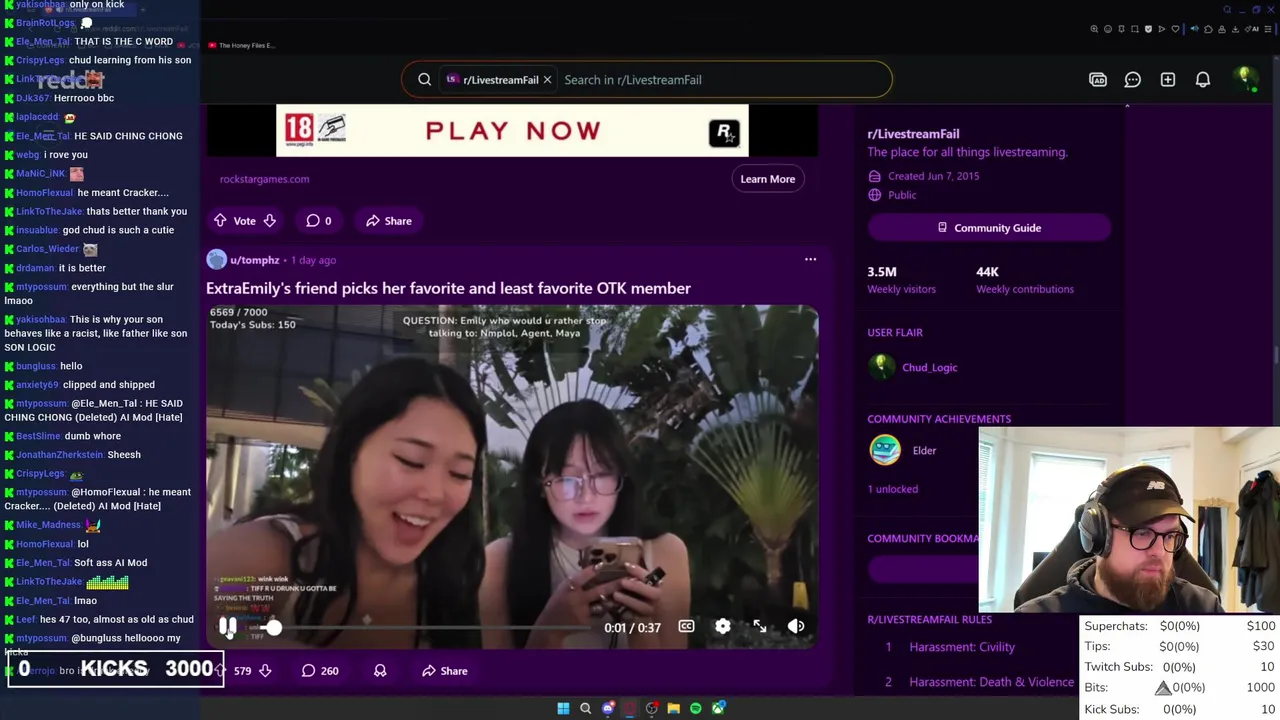
Task: Open the Reddit advertise AD icon
Action: (x=1098, y=80)
